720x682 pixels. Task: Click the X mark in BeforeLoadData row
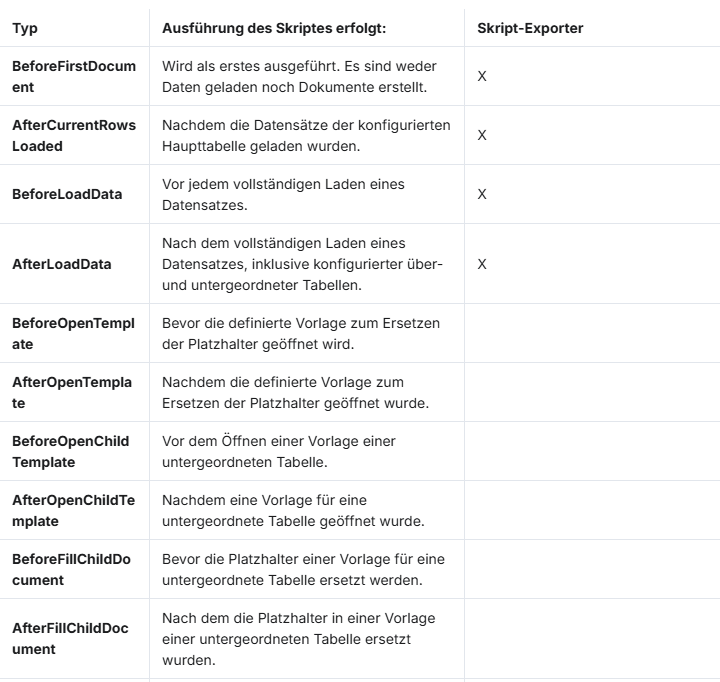[x=482, y=194]
